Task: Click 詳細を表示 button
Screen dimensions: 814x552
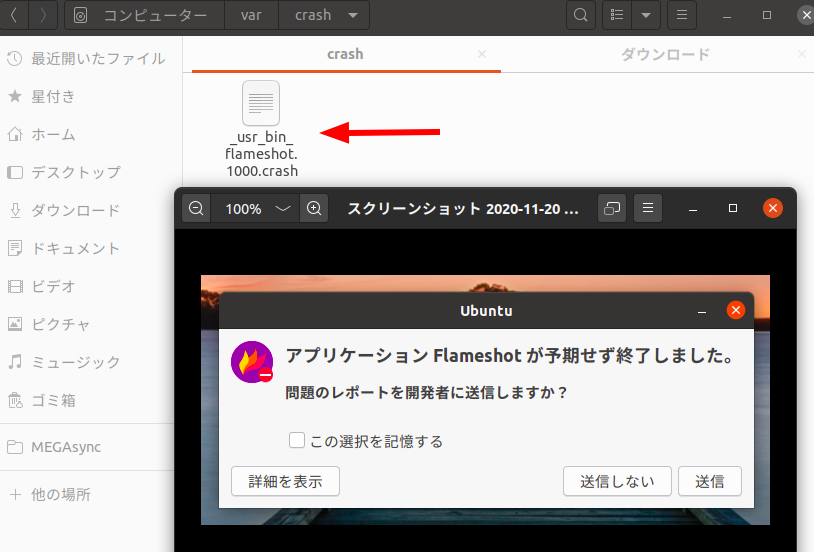Action: (286, 481)
